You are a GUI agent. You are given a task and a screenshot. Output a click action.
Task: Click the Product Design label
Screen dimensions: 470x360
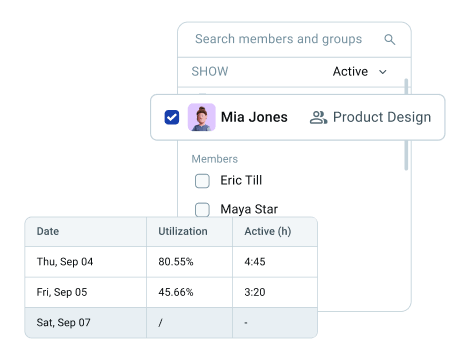click(382, 117)
